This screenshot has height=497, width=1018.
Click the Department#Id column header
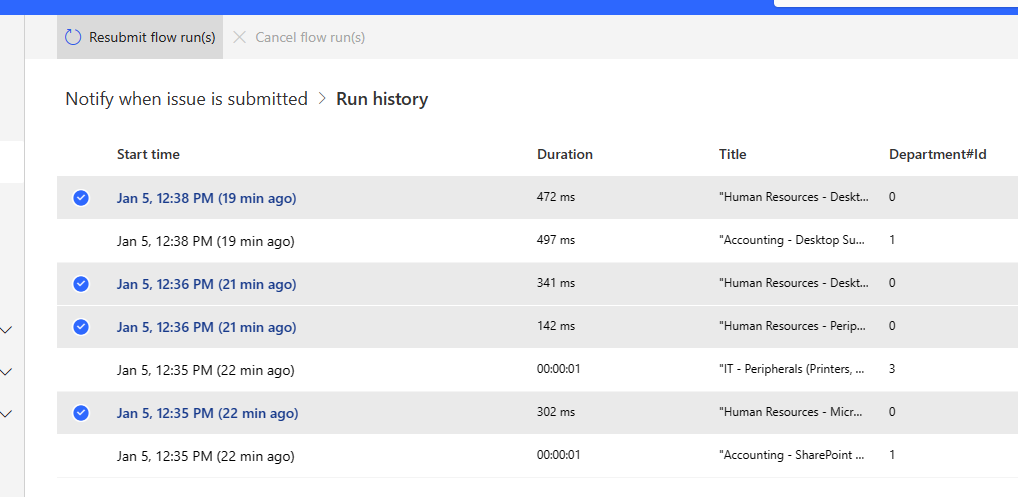pos(937,154)
